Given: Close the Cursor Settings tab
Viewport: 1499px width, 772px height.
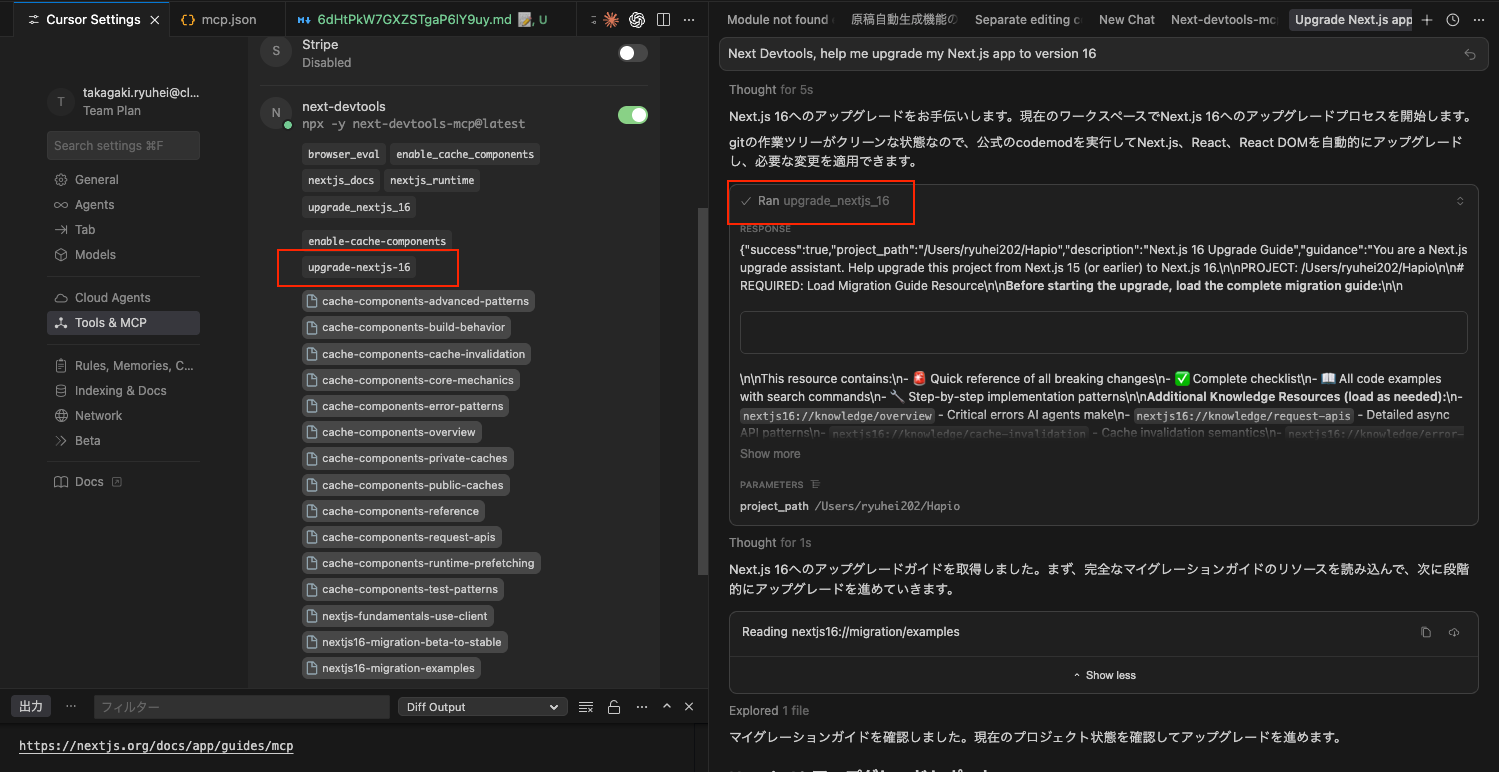Looking at the screenshot, I should 153,20.
